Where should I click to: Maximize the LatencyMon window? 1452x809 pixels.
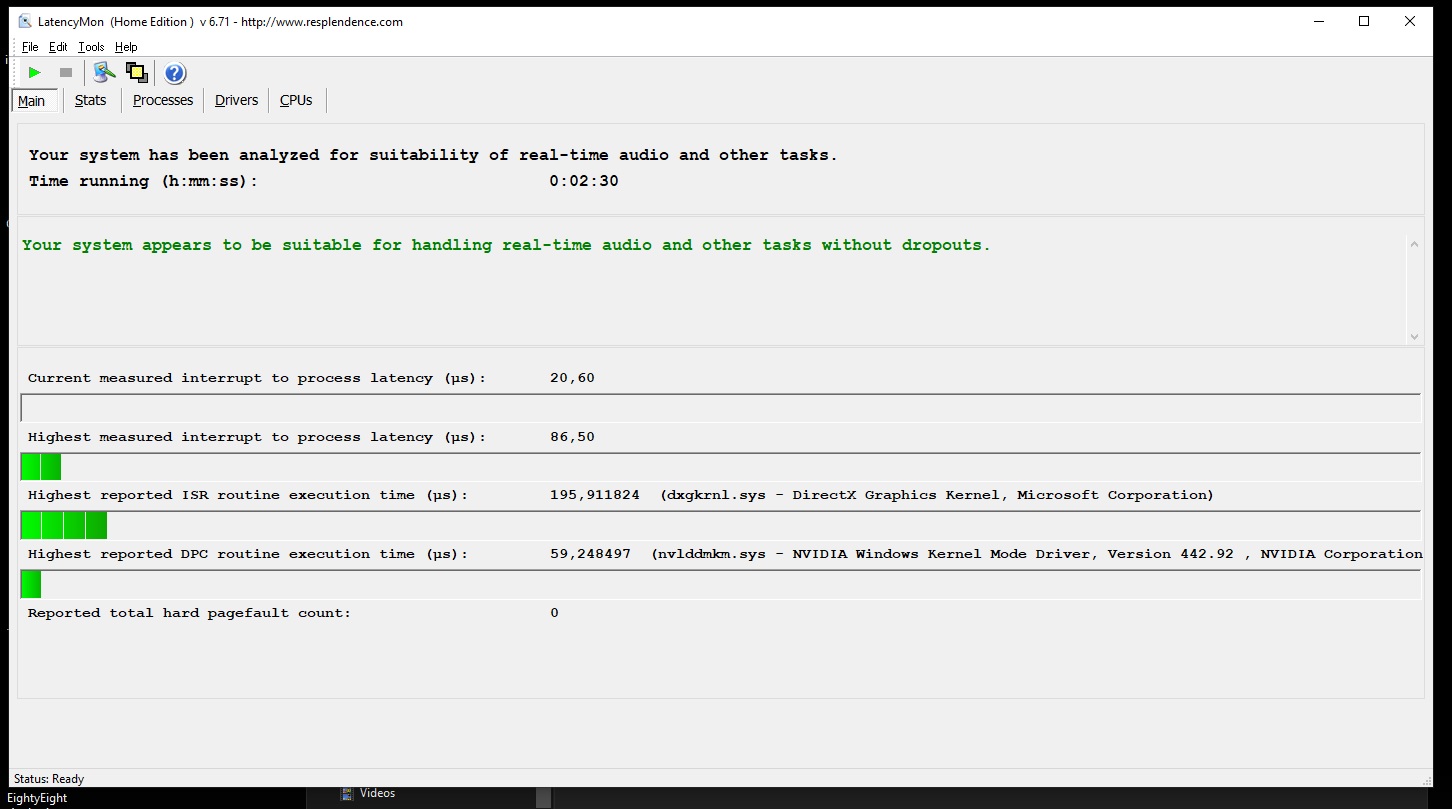tap(1363, 21)
